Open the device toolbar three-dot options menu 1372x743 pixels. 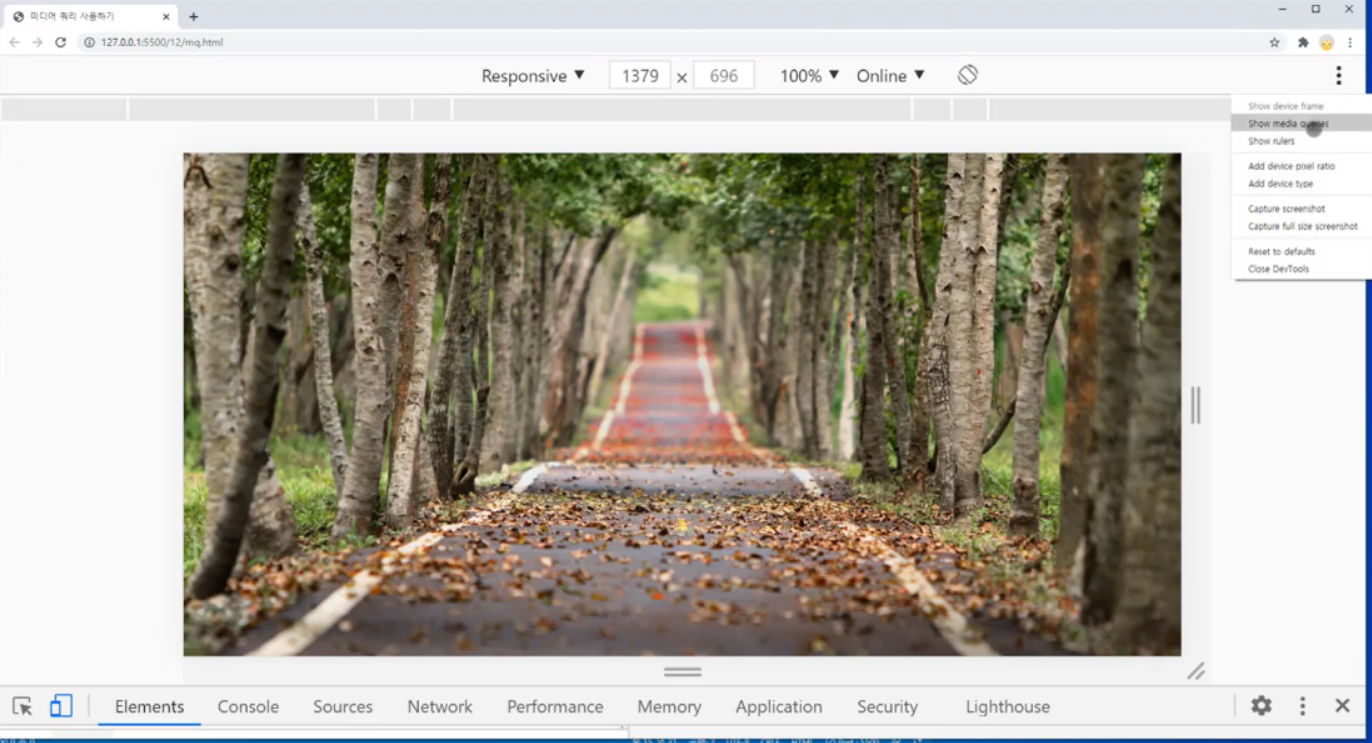1338,75
